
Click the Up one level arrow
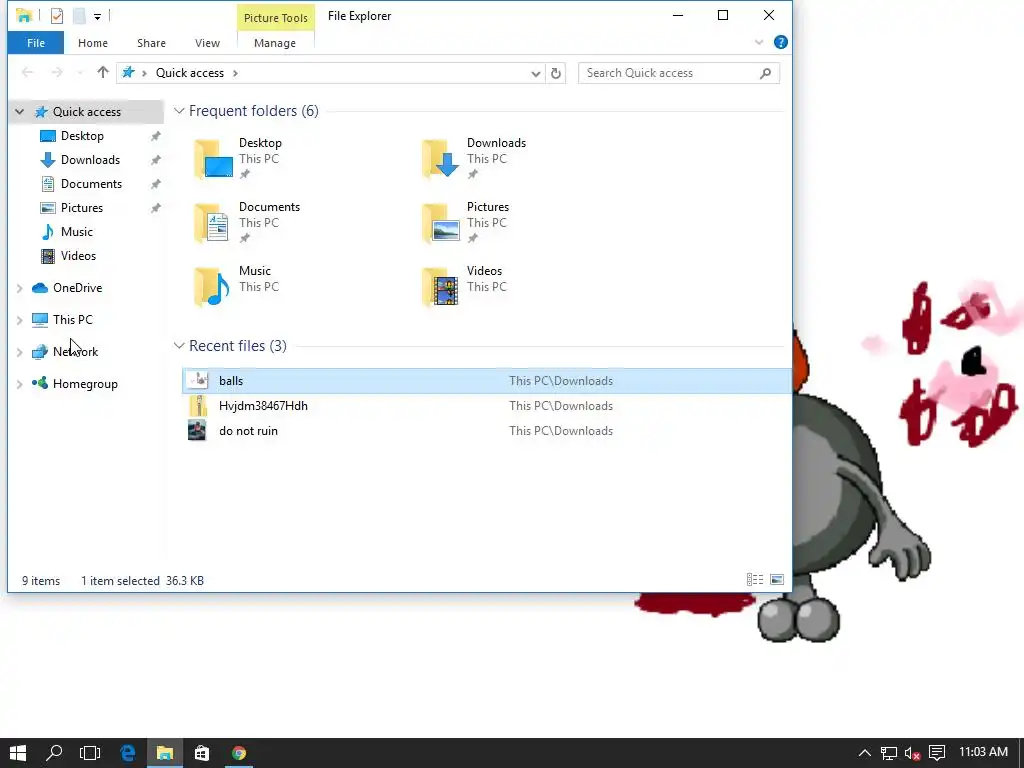point(103,72)
